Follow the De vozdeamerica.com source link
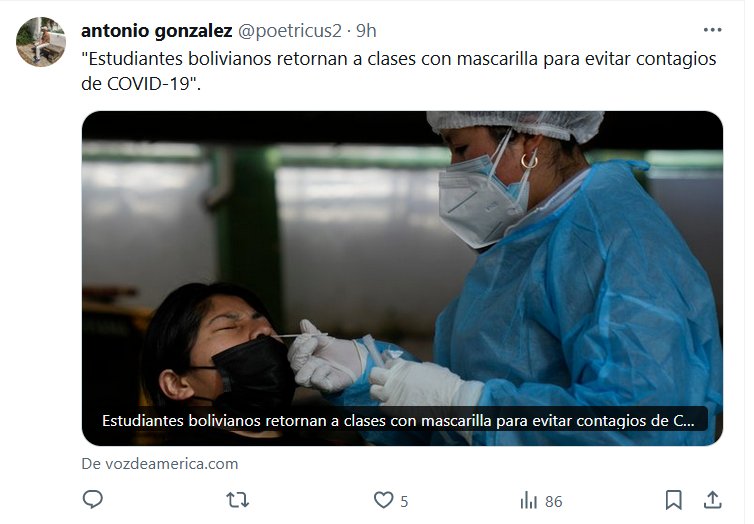 (x=160, y=464)
